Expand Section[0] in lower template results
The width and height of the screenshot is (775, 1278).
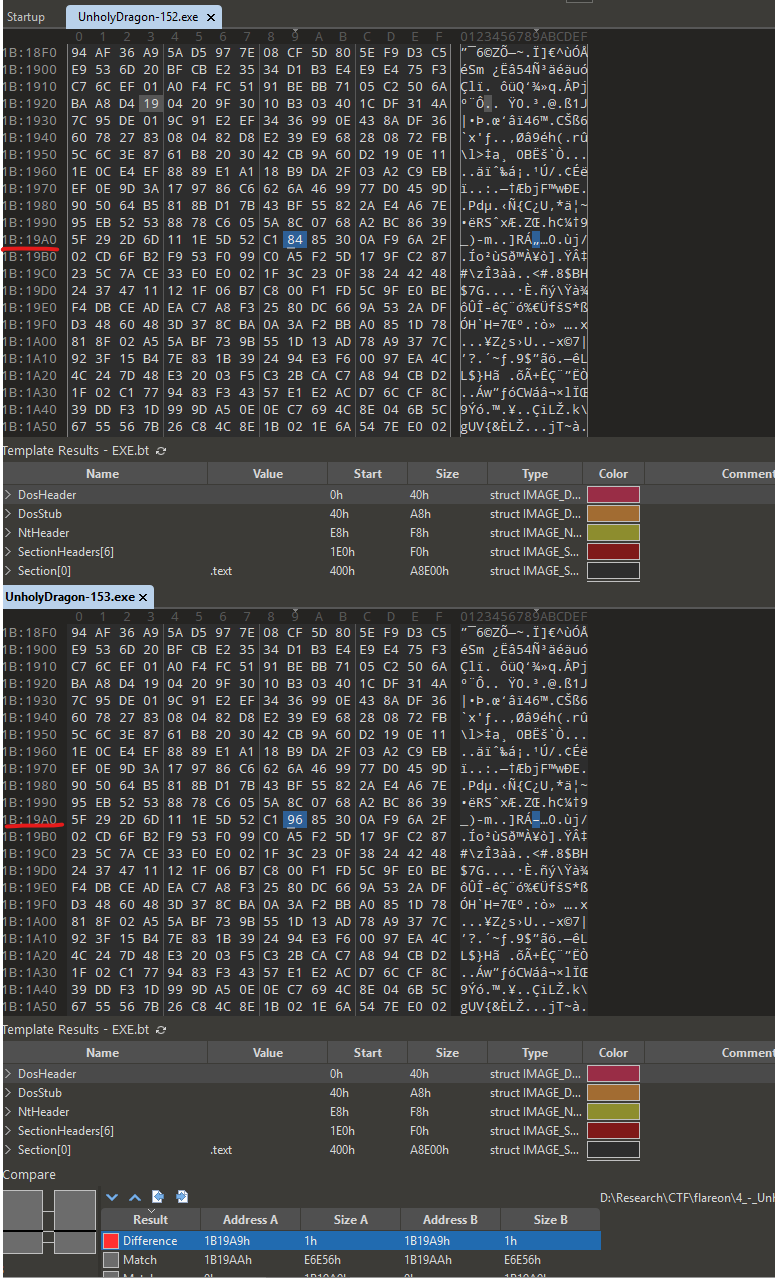click(8, 1150)
